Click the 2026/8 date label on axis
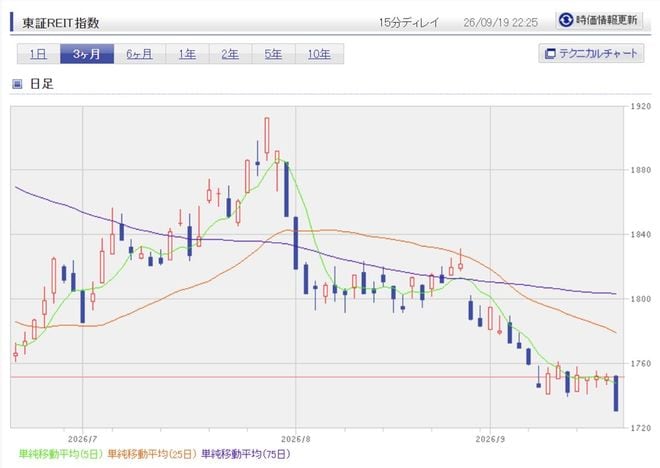The image size is (660, 468). coord(295,439)
